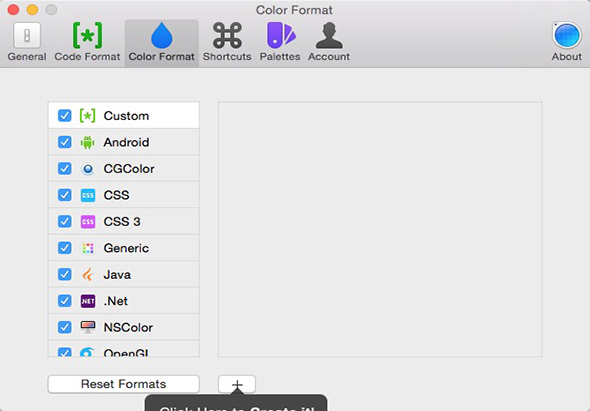590x411 pixels.
Task: Switch to Code Format preferences
Action: coord(87,42)
